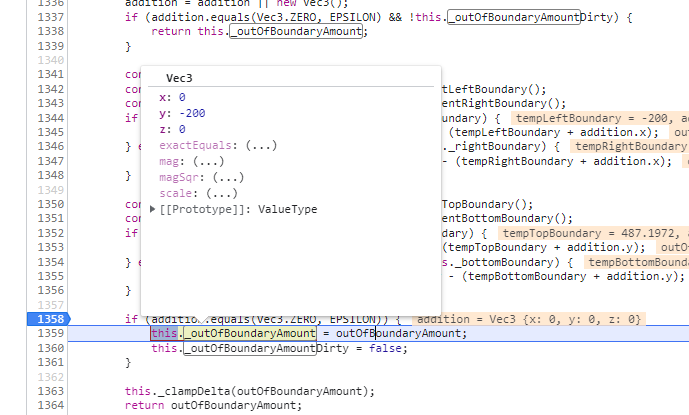Click inline value tempLeftBoundary = -200
Screen dimensions: 689x415
[x=591, y=118]
